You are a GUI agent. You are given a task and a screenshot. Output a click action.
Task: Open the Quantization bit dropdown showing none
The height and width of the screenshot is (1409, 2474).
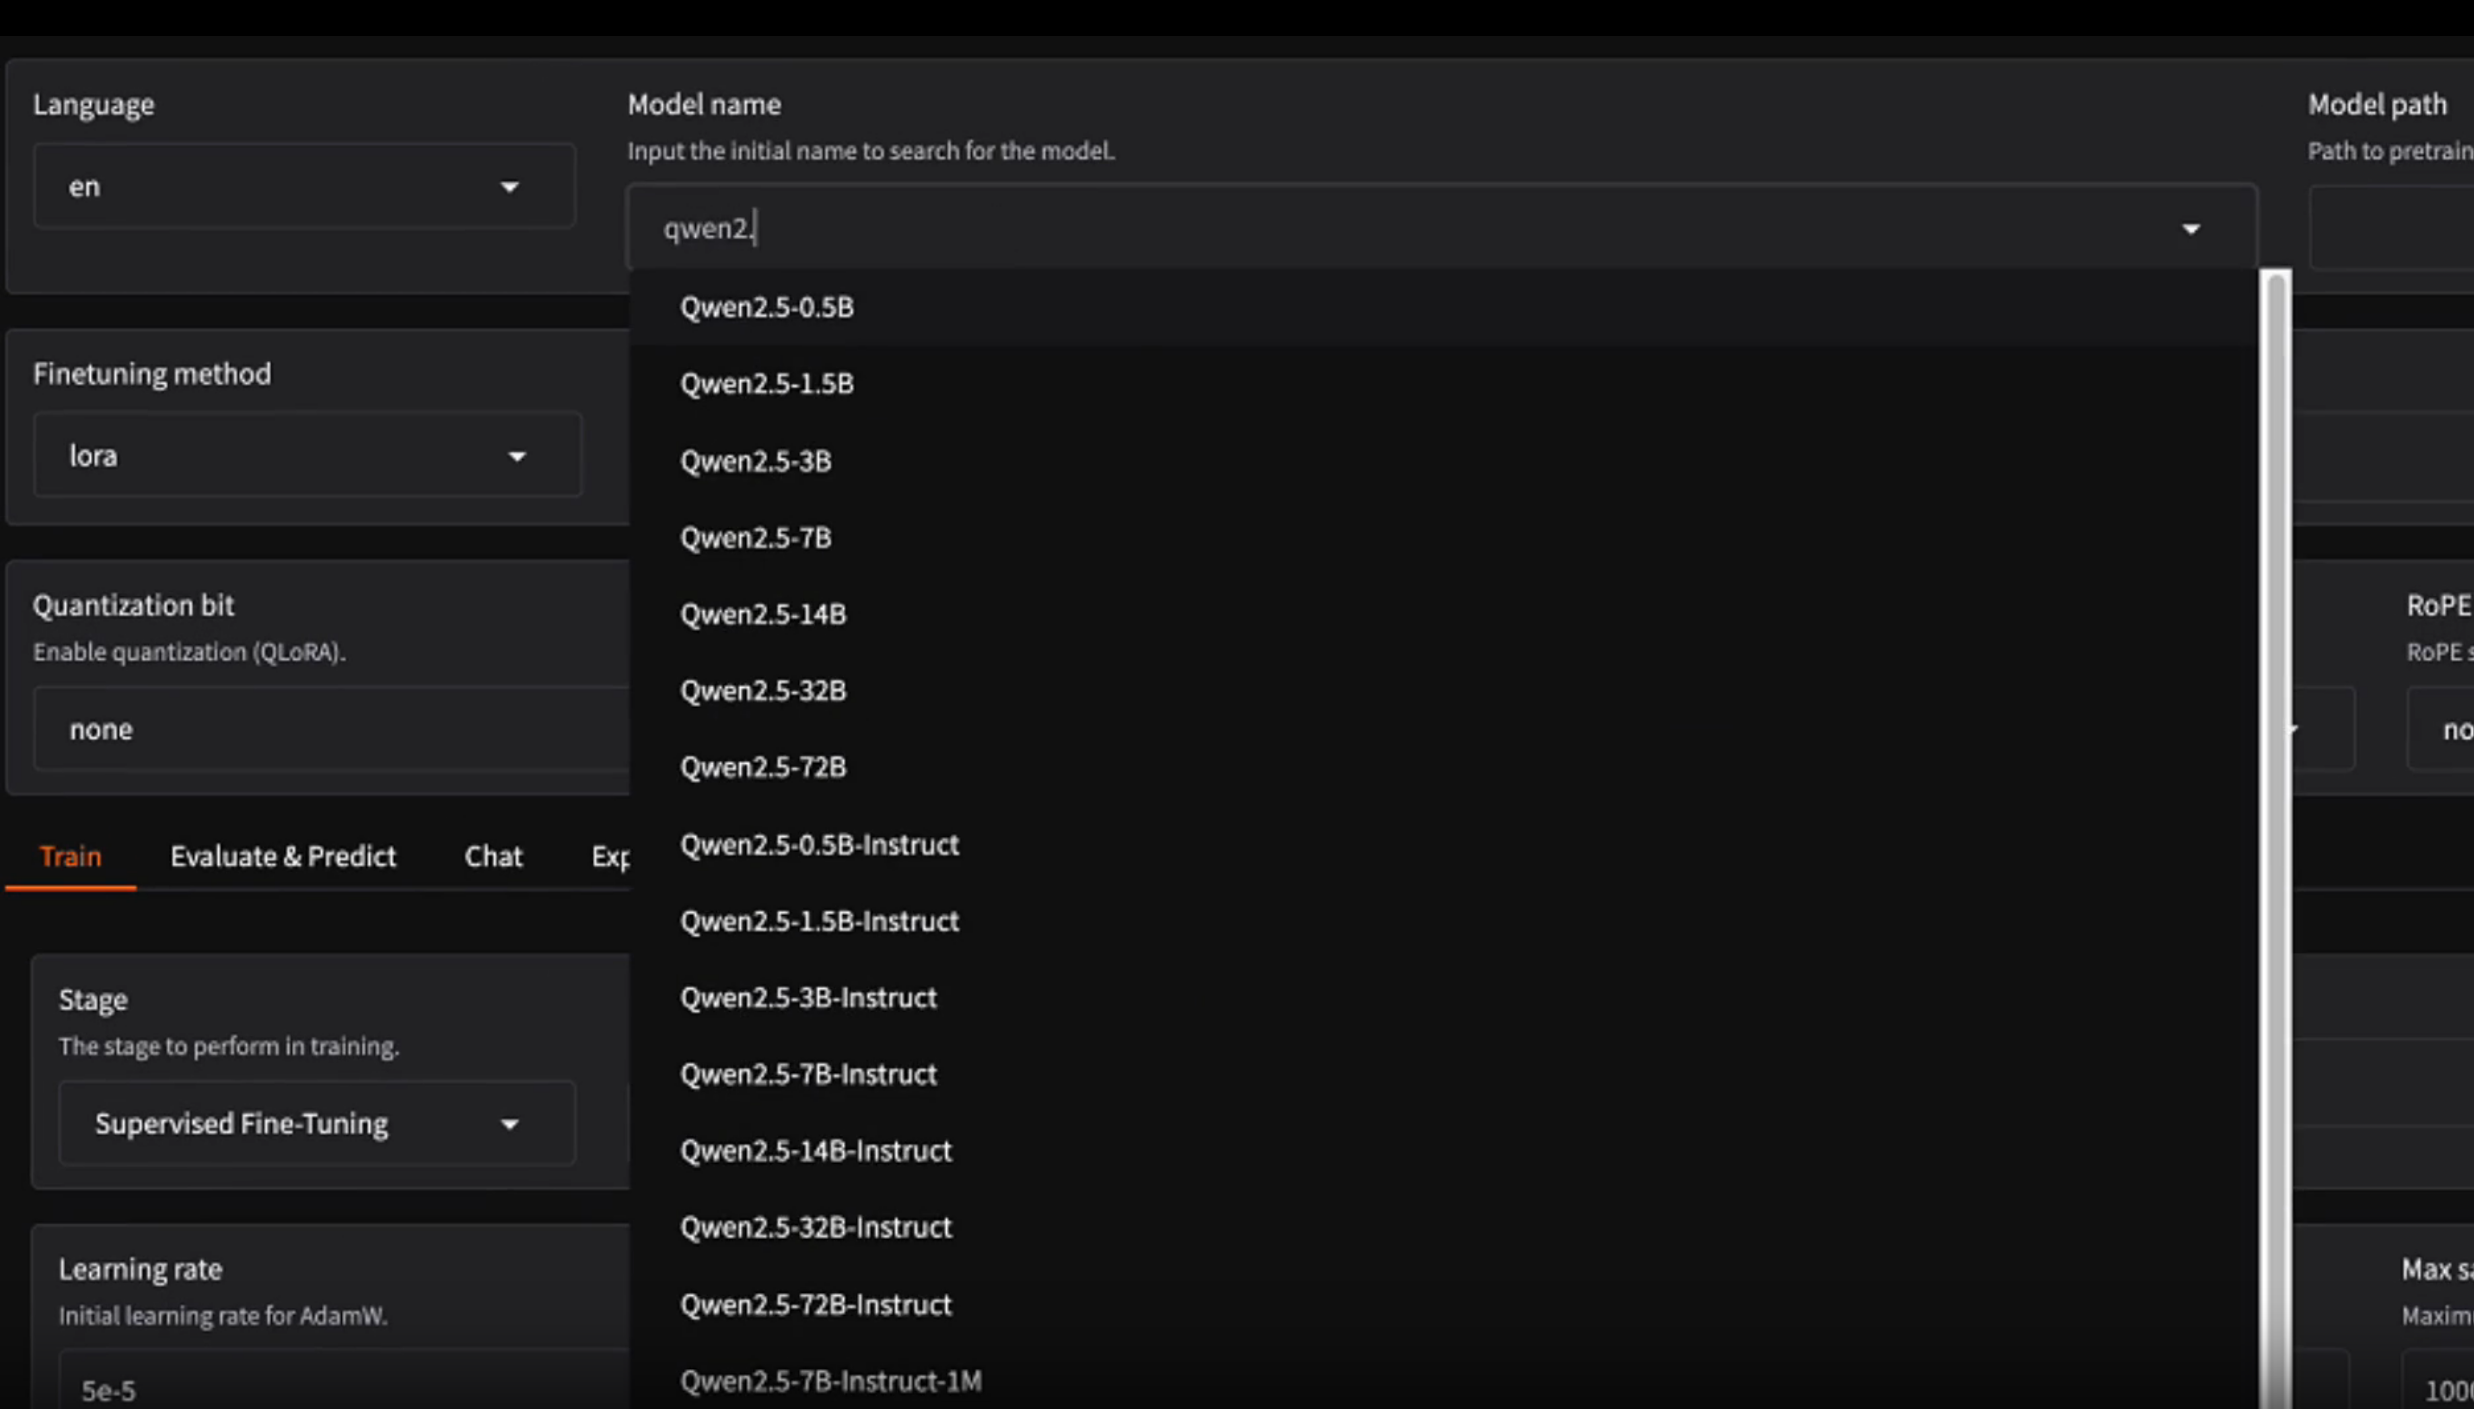click(332, 728)
